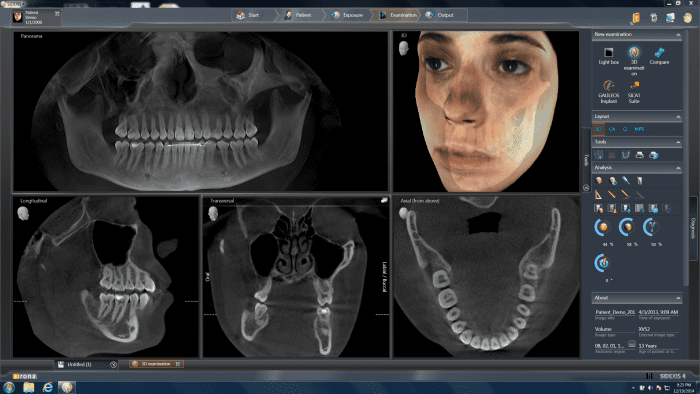
Task: Click the third annotation icon with blue arrow
Action: pyautogui.click(x=626, y=208)
